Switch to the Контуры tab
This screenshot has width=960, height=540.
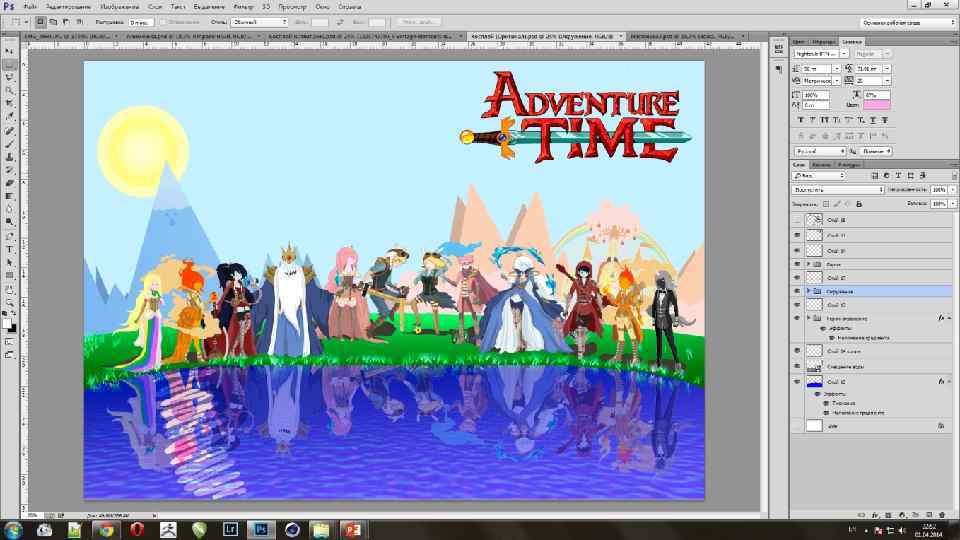(849, 165)
